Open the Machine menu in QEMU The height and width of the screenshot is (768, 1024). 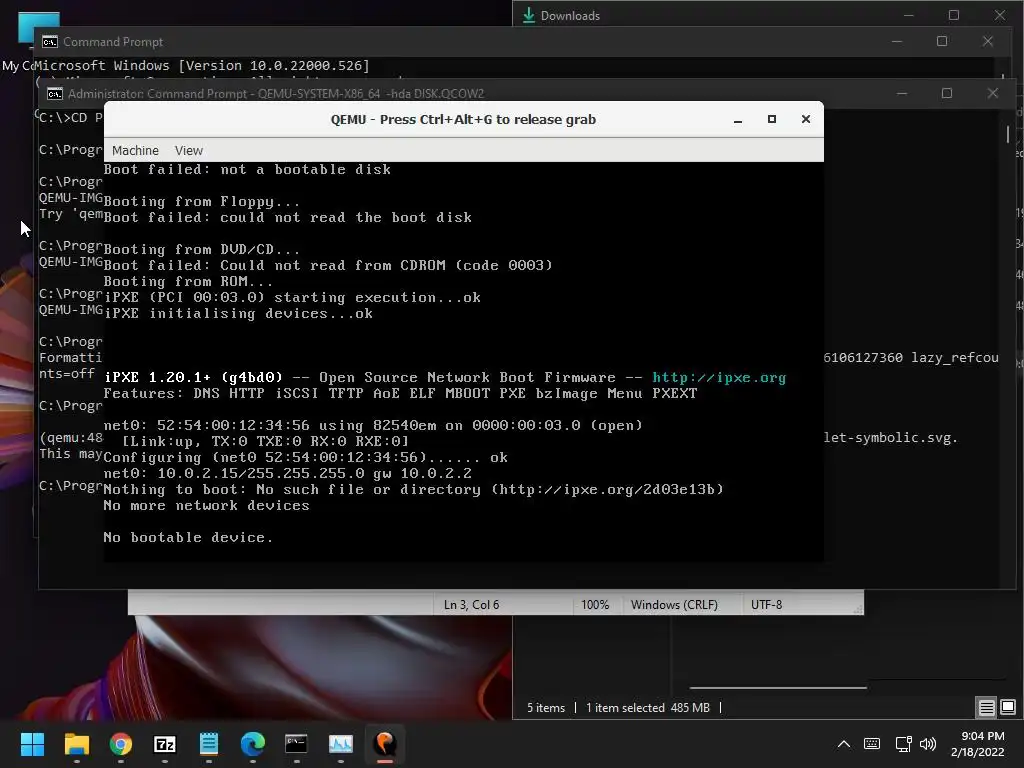click(x=135, y=150)
